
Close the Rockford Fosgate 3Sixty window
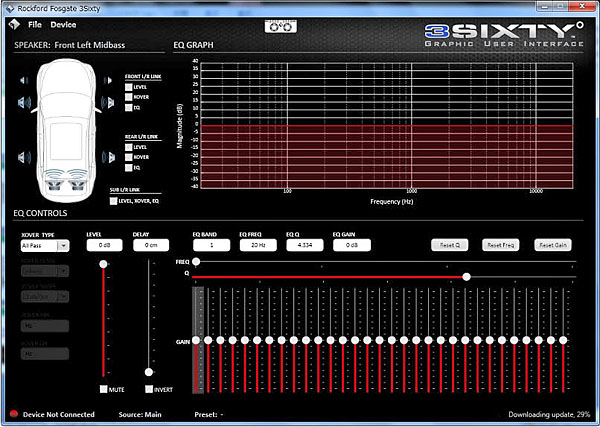tap(582, 5)
